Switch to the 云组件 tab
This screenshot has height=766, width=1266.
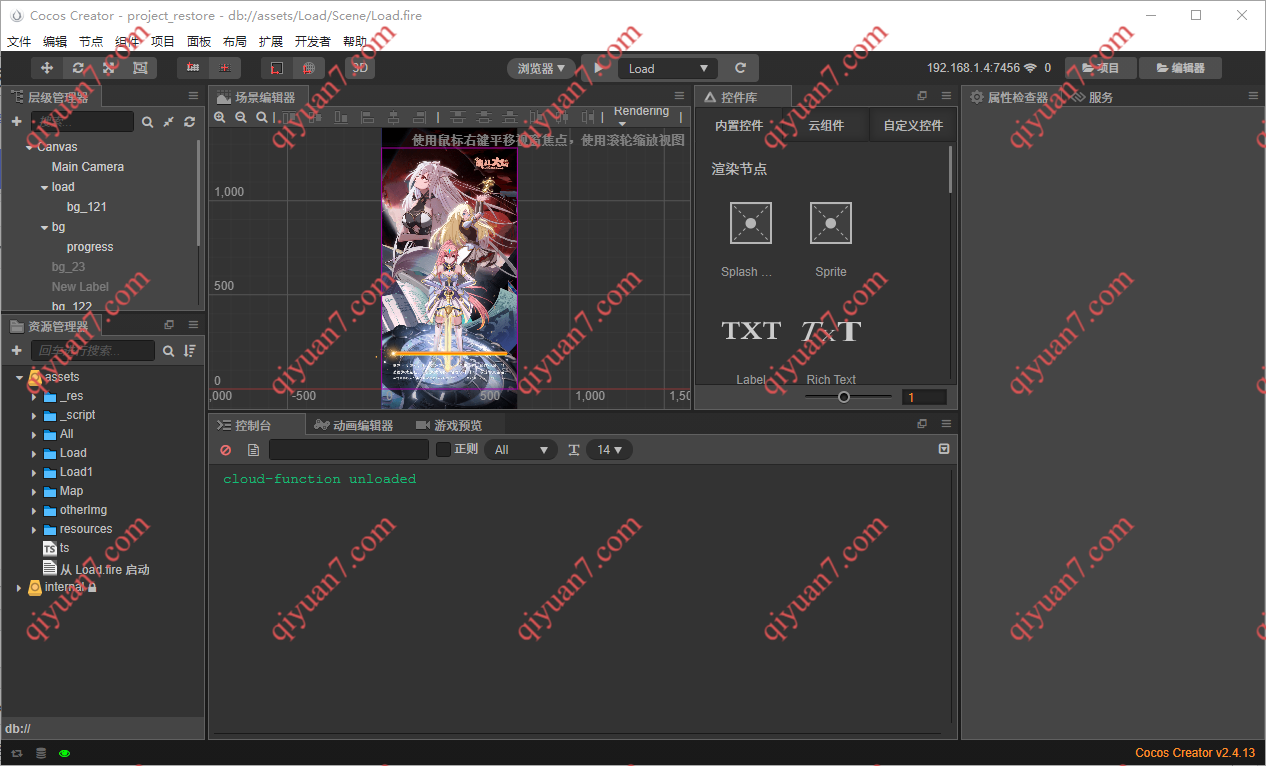click(826, 125)
